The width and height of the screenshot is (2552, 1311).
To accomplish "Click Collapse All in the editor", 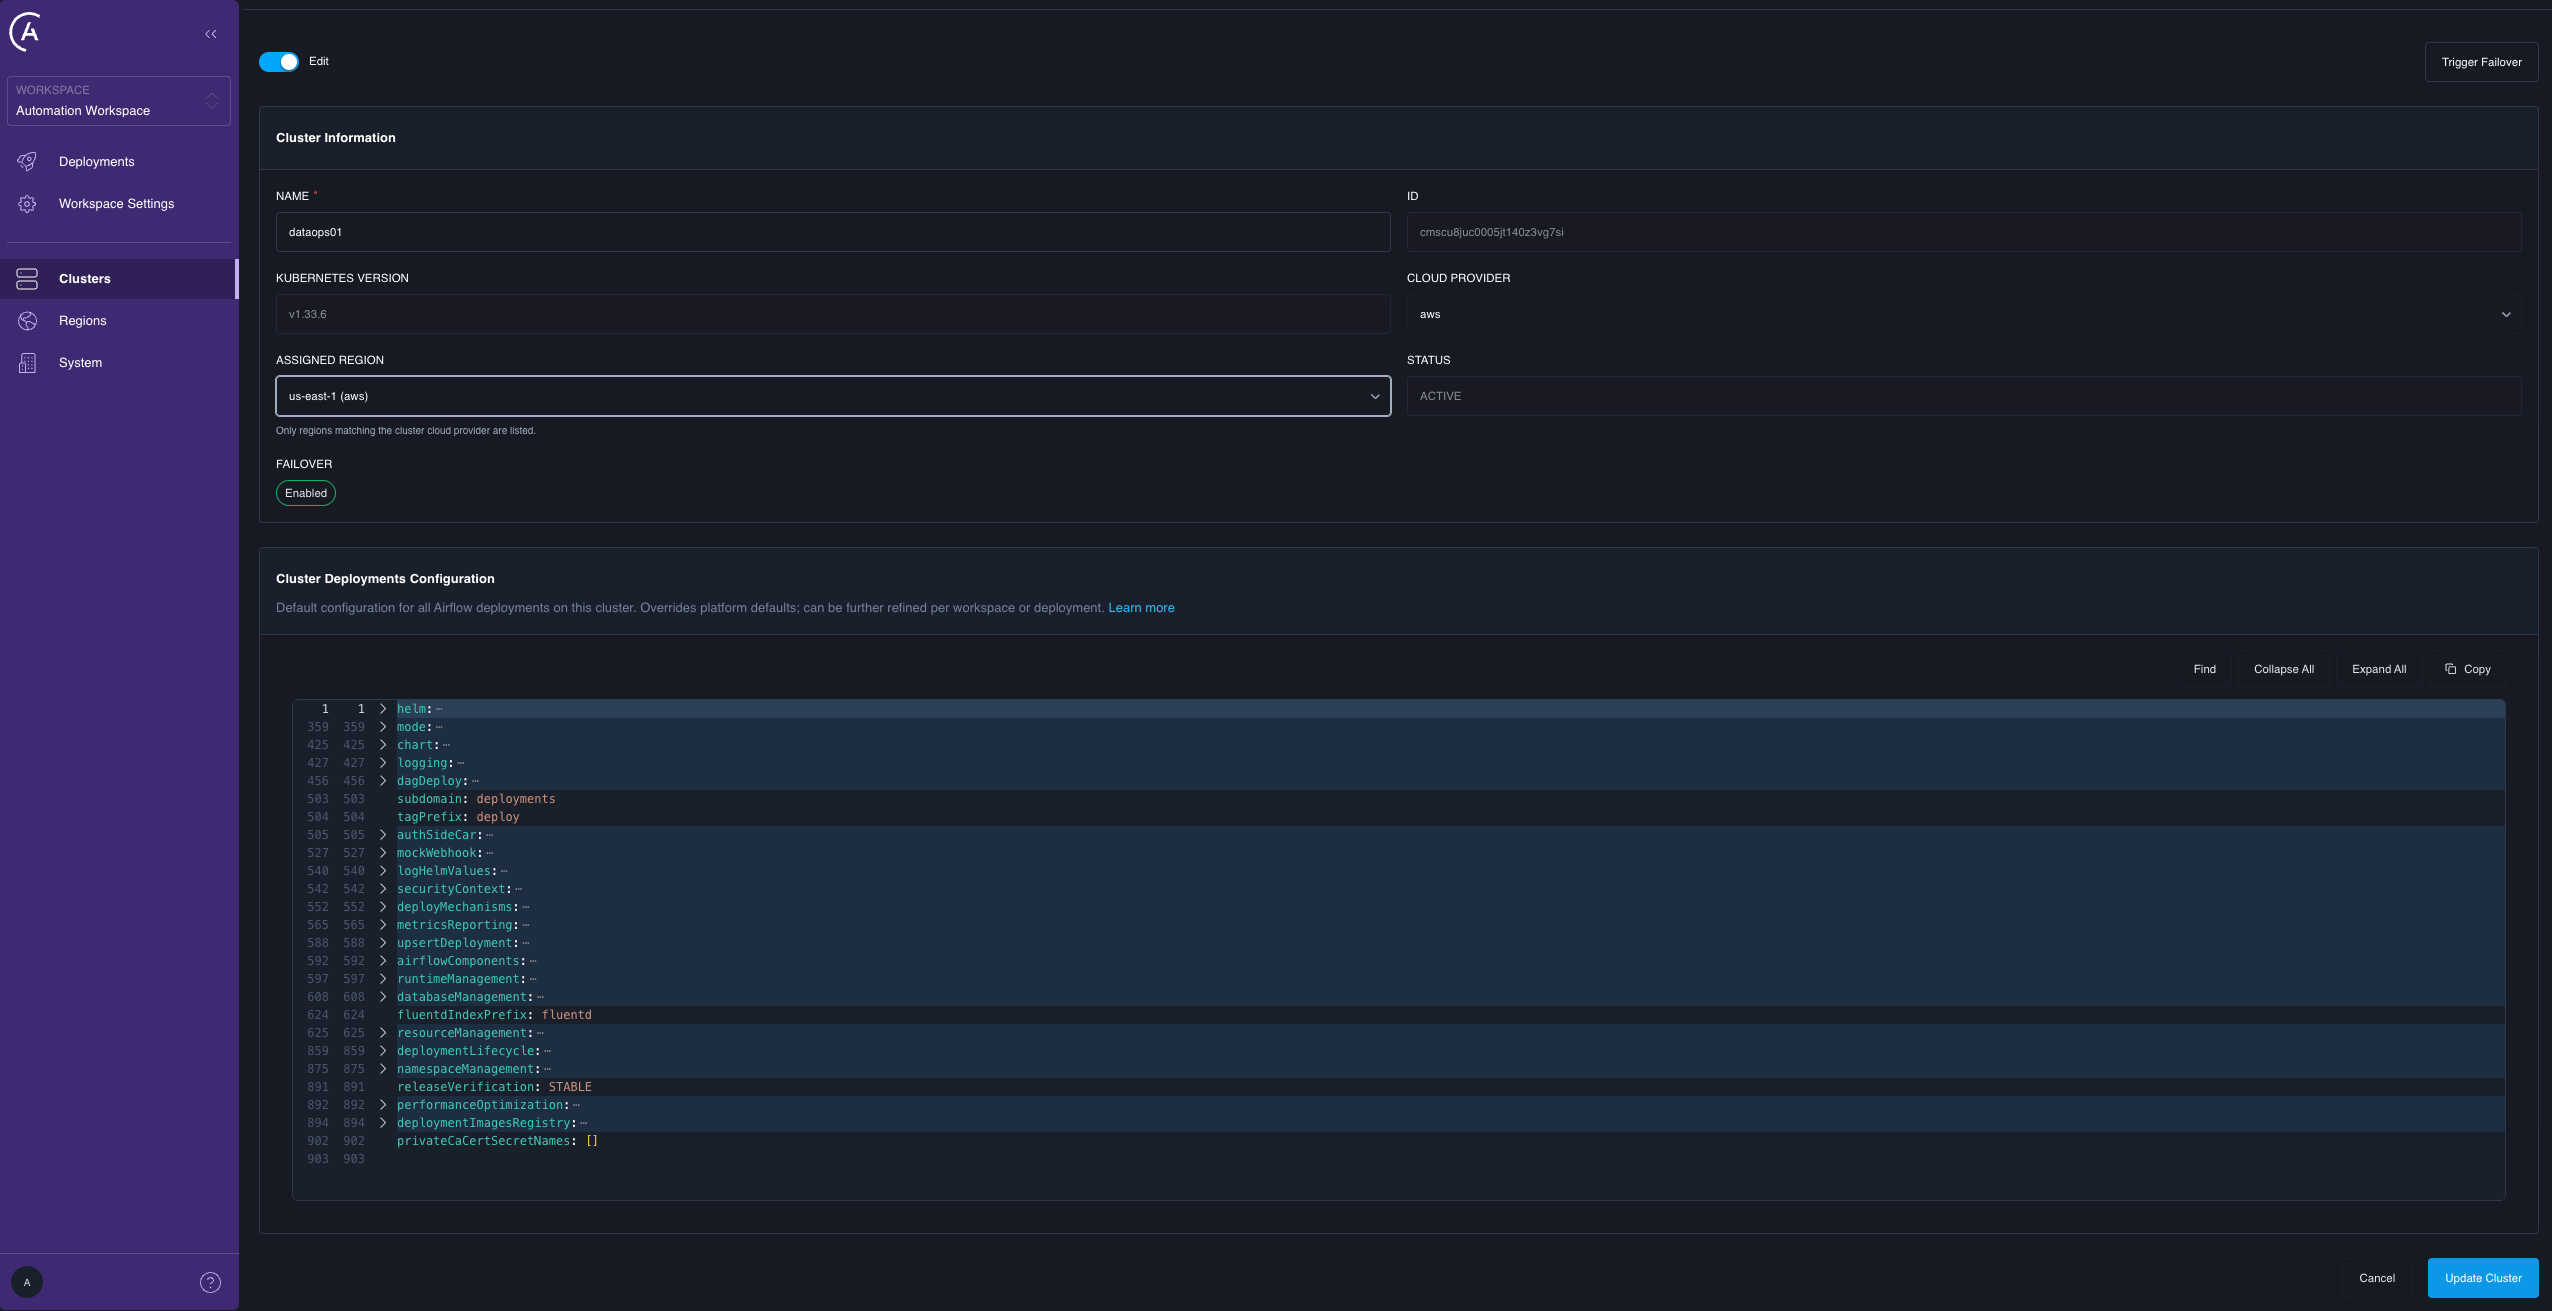I will tap(2283, 669).
